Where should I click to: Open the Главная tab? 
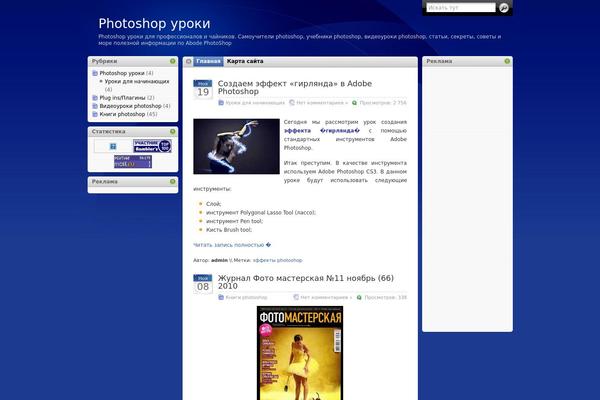click(x=208, y=61)
